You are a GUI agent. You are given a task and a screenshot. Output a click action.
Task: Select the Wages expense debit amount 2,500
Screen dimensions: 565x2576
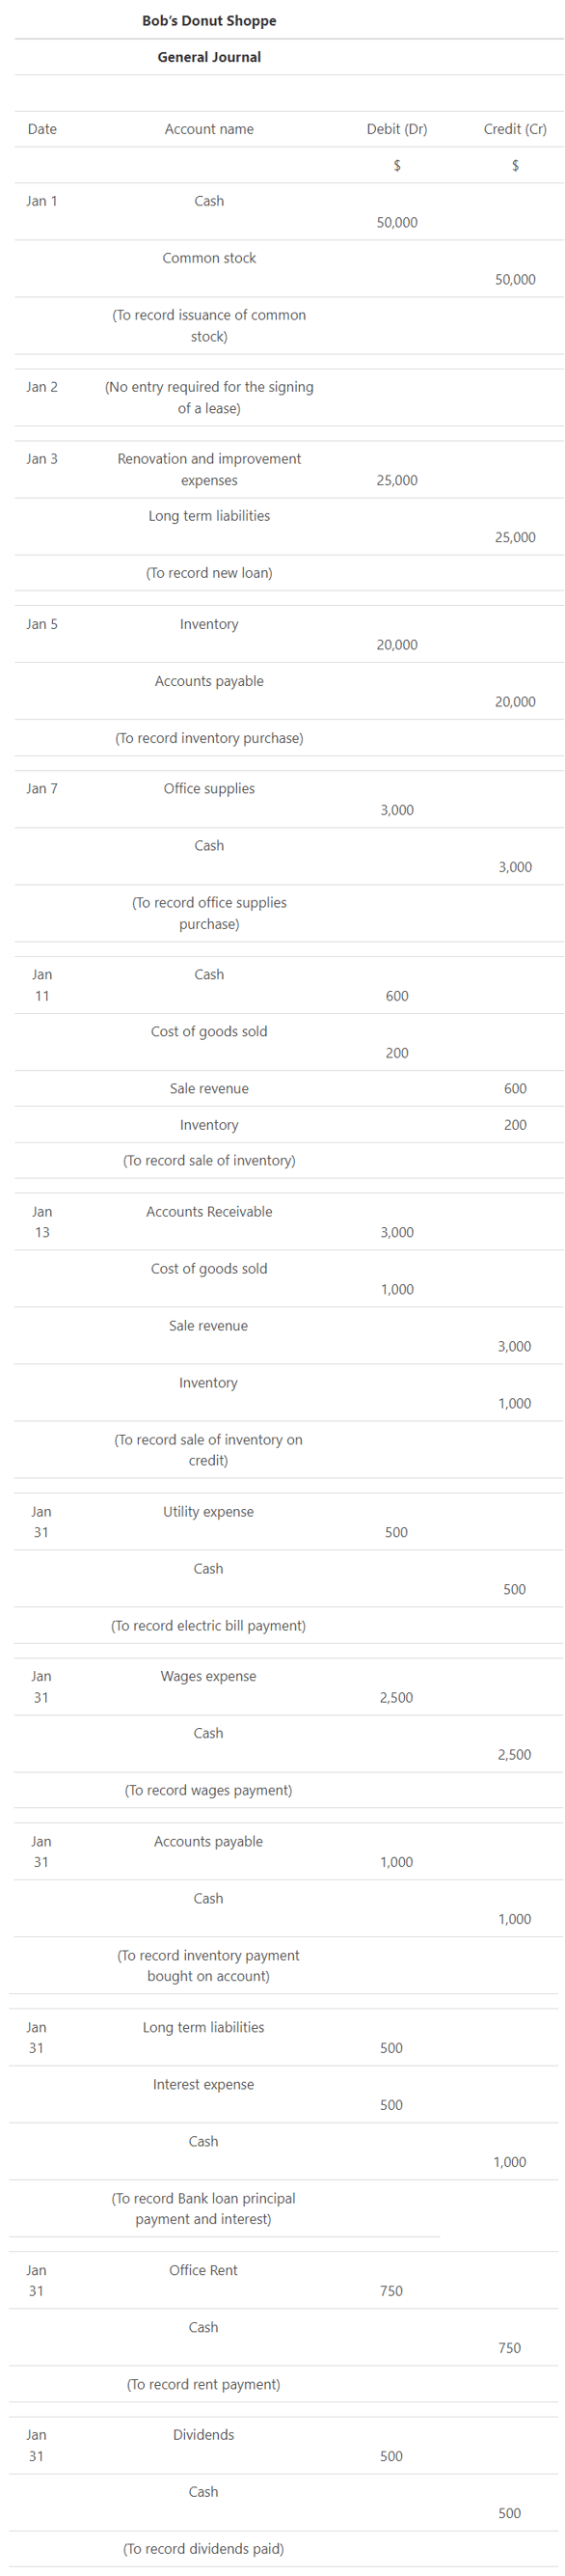(396, 1698)
